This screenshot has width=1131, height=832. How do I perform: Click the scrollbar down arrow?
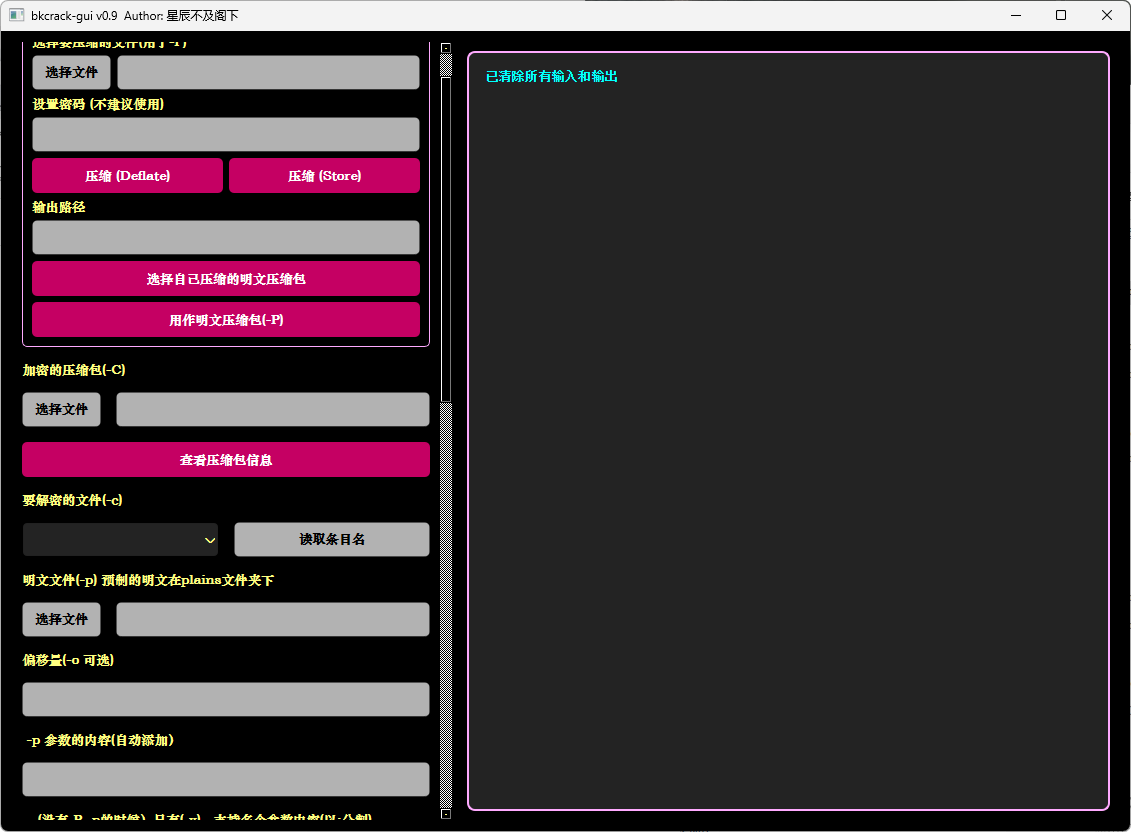(x=446, y=814)
